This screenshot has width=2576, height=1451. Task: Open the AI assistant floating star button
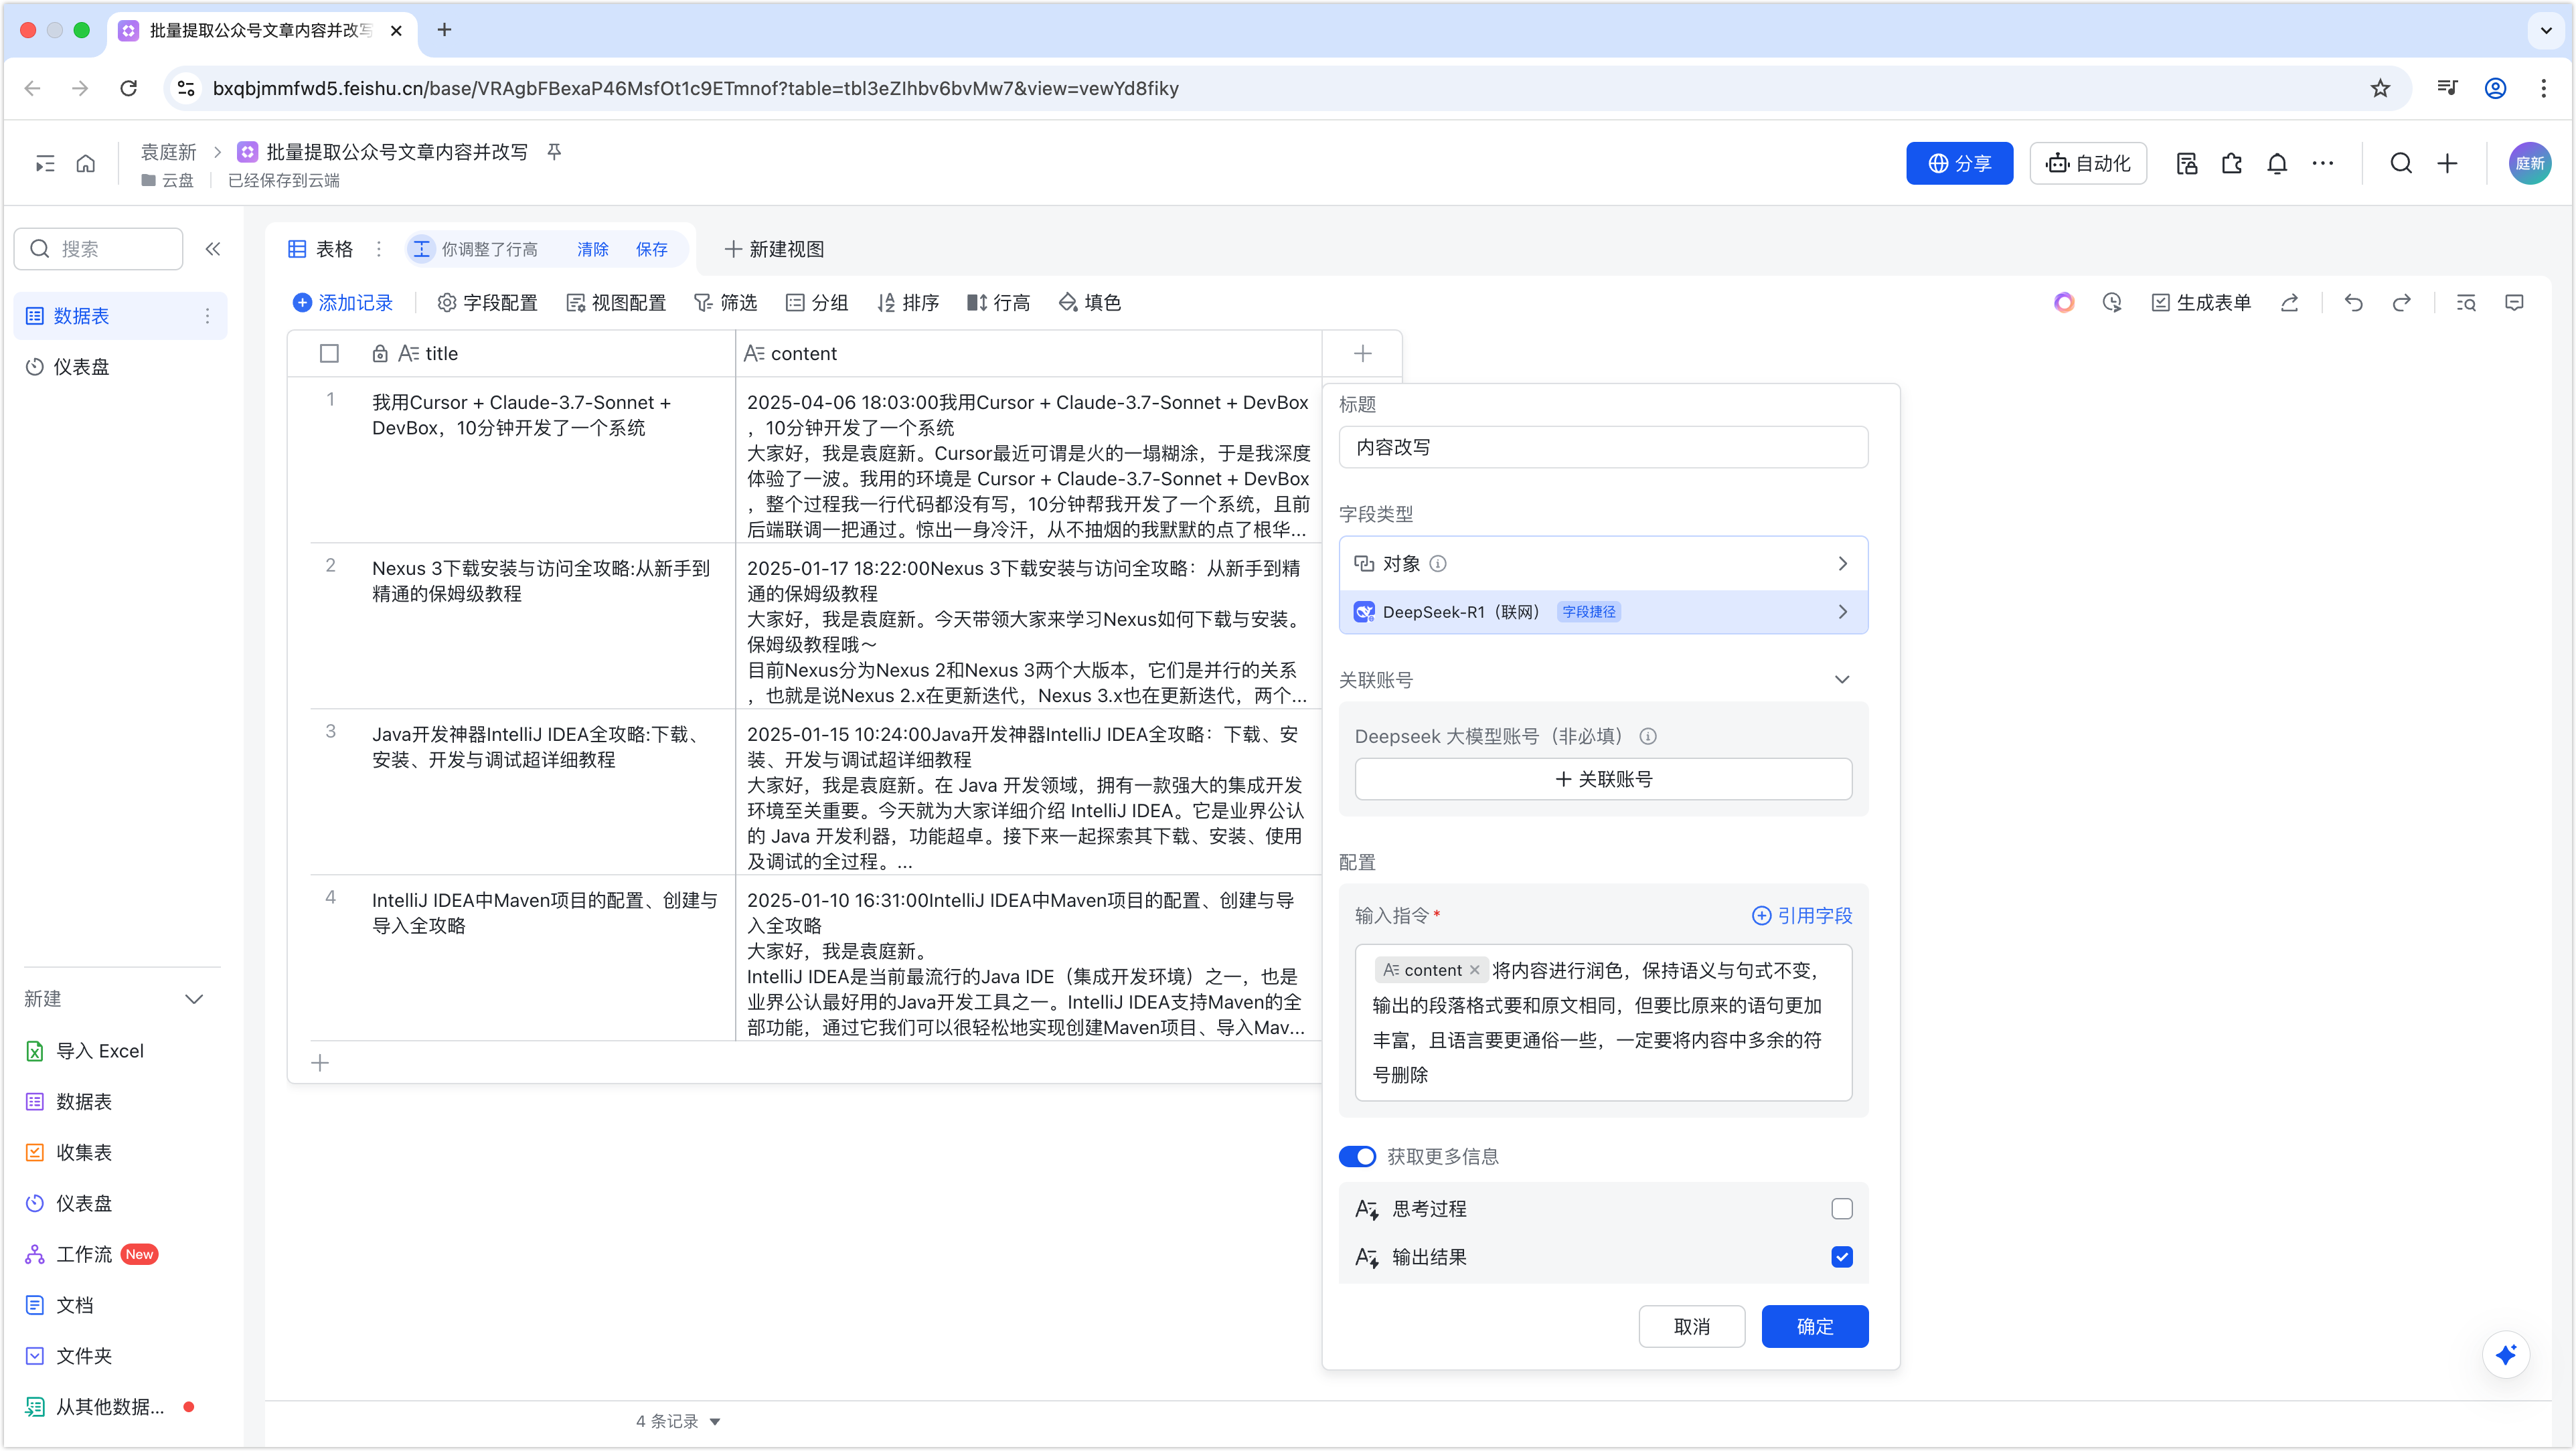click(2505, 1355)
